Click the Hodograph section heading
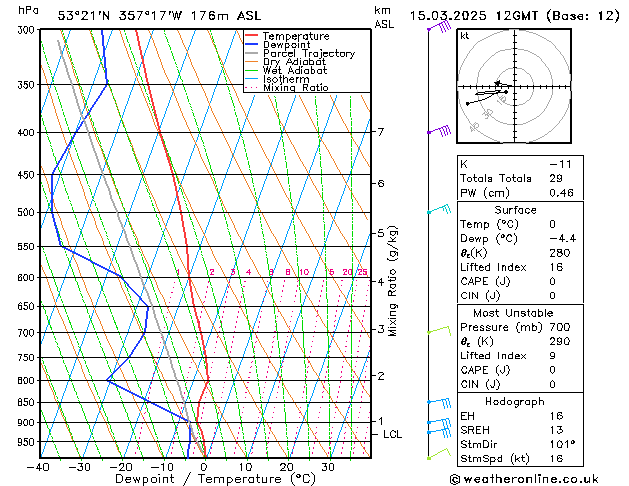The image size is (629, 486). coord(515,402)
